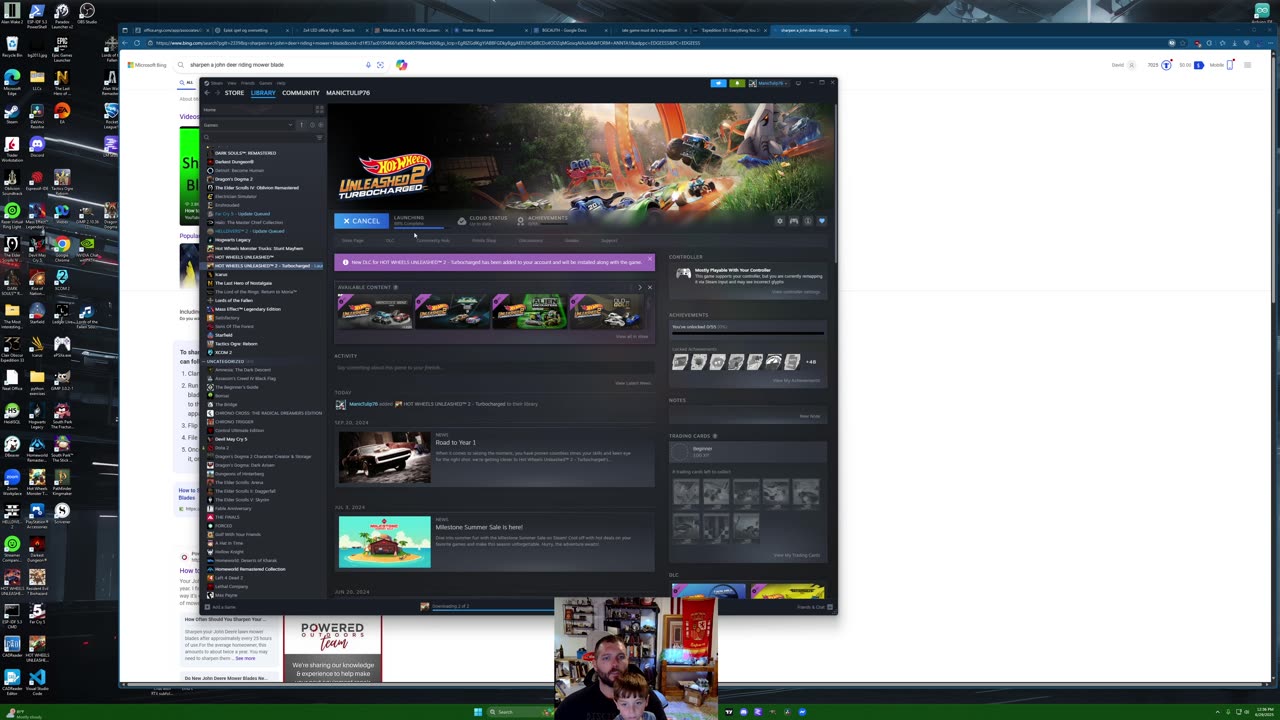Select Devil May Cry 5 in the game list

(230, 439)
